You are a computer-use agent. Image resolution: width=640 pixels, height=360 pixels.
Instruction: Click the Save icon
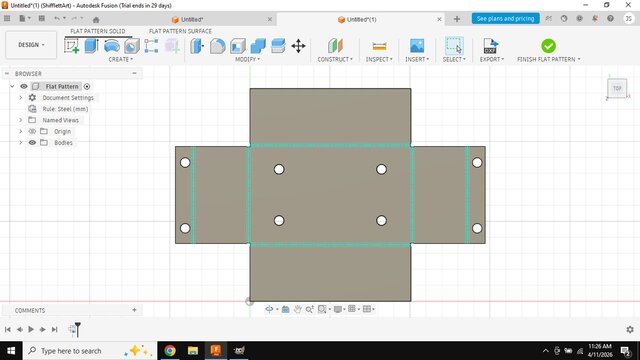(42, 18)
